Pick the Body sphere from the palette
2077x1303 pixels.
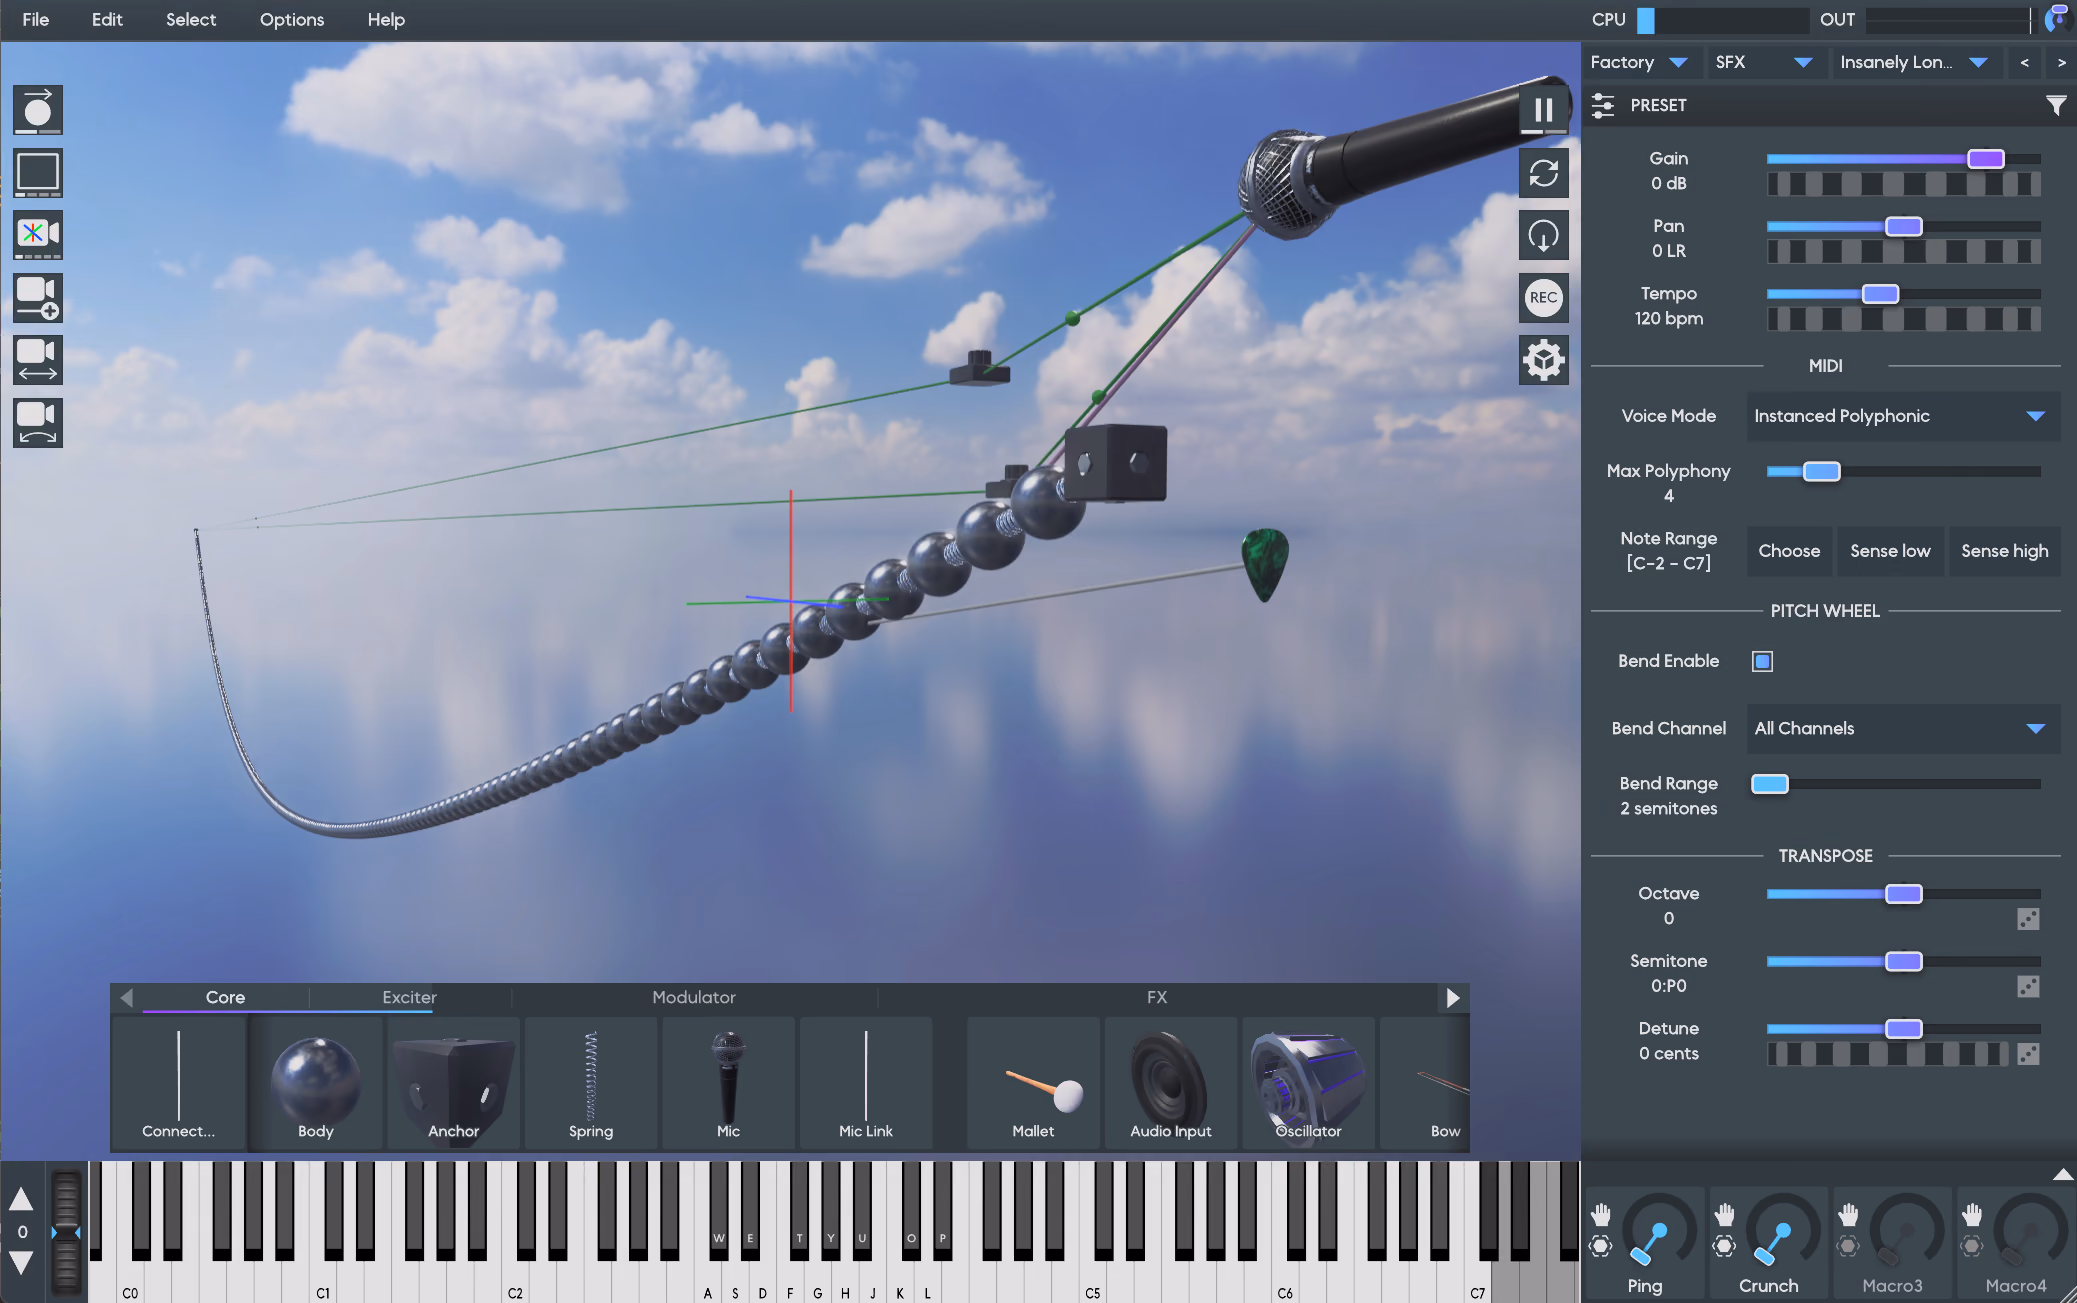pyautogui.click(x=316, y=1083)
